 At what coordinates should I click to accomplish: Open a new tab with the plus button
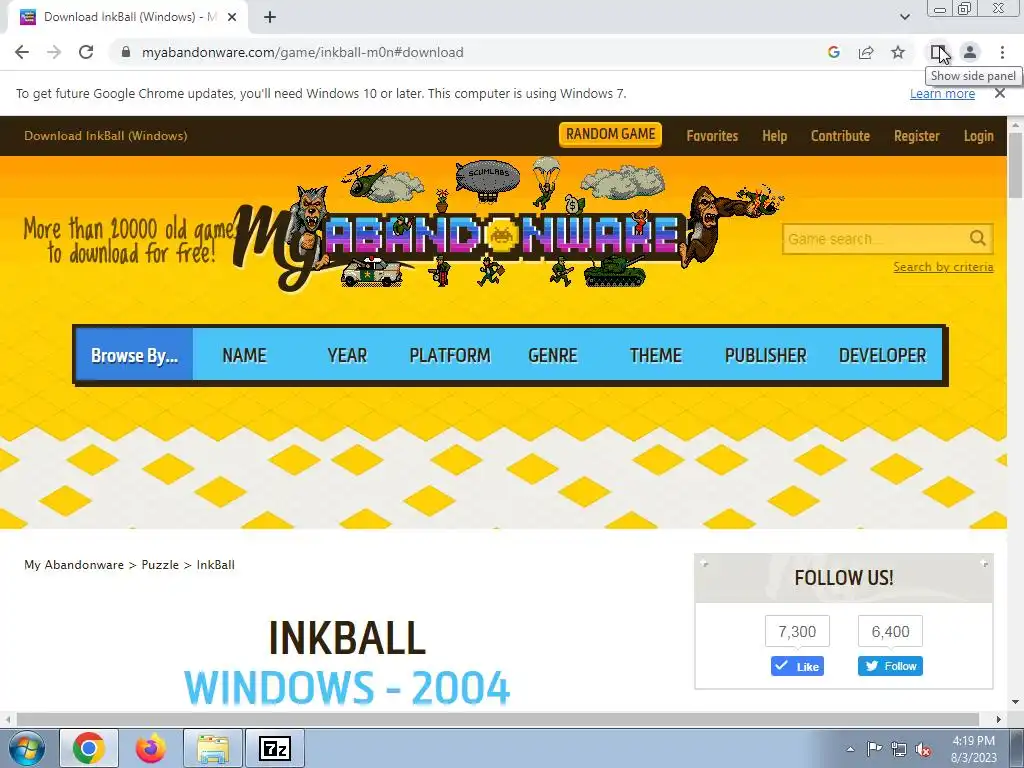270,18
